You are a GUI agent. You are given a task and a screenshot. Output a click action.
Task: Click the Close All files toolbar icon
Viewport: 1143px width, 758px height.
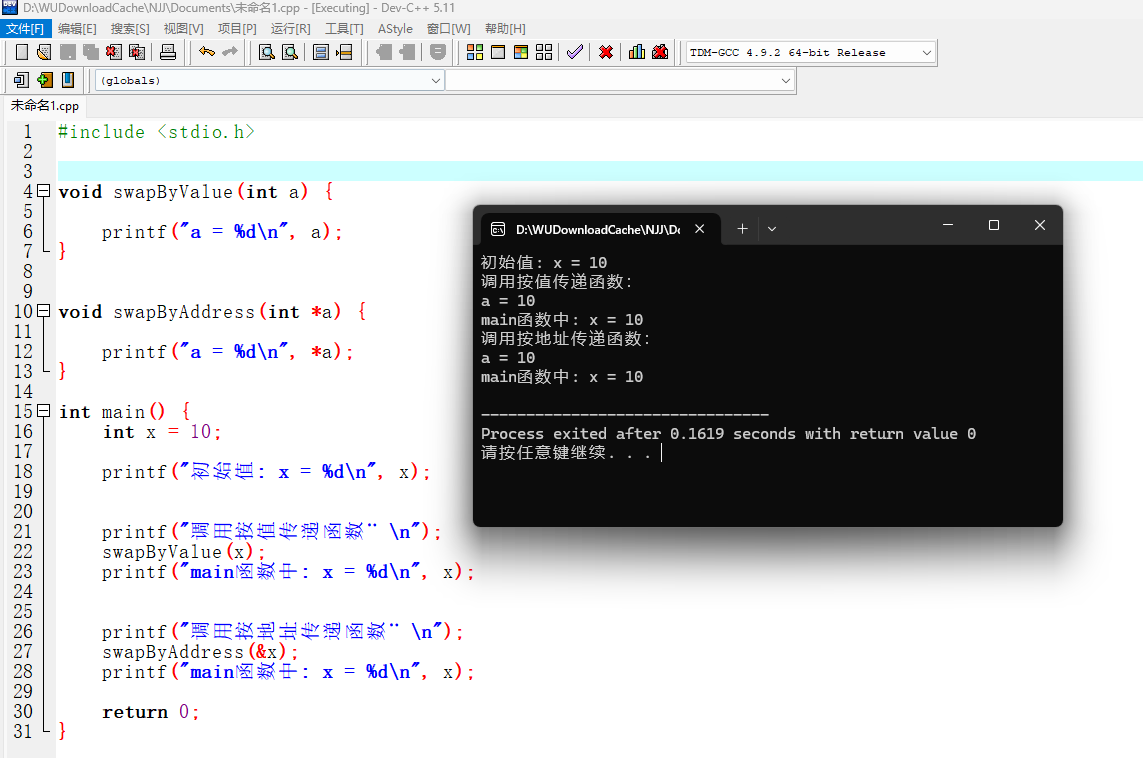click(137, 52)
